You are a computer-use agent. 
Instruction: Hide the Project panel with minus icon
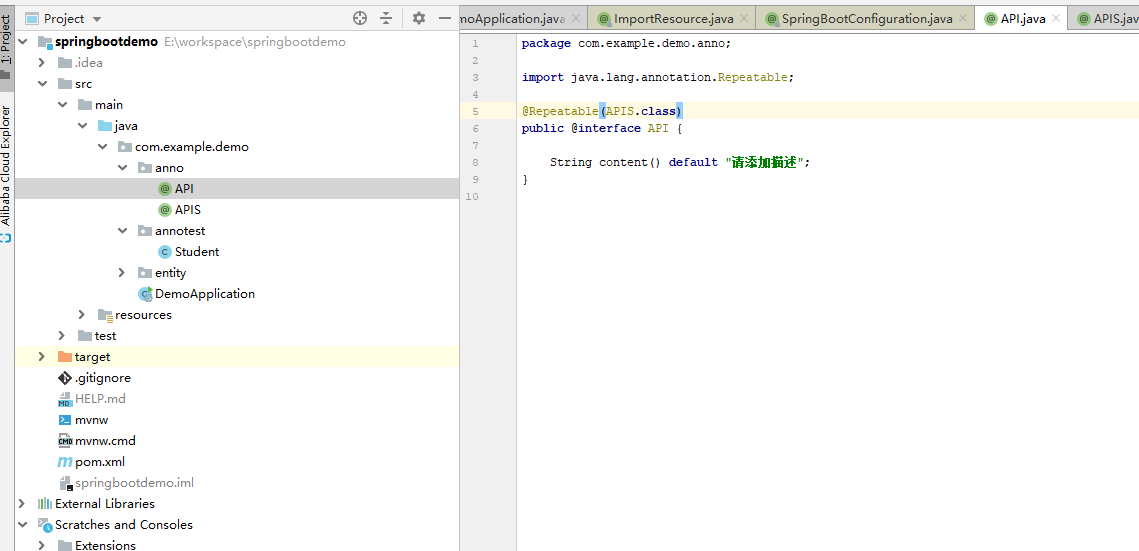[x=445, y=18]
